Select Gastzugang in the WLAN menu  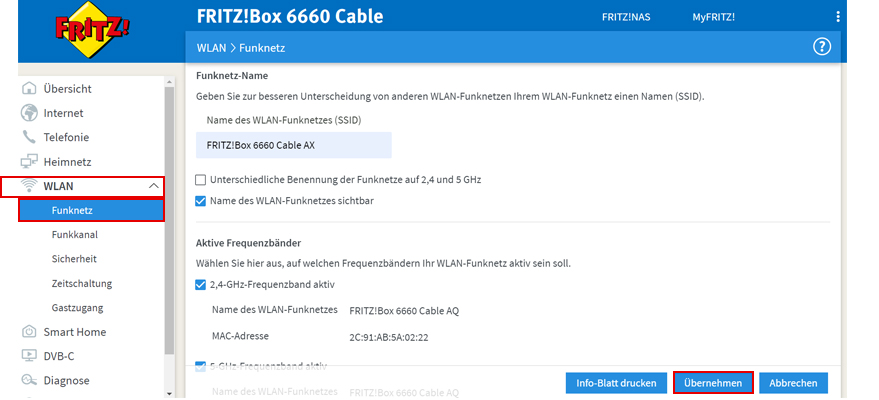pyautogui.click(x=77, y=307)
